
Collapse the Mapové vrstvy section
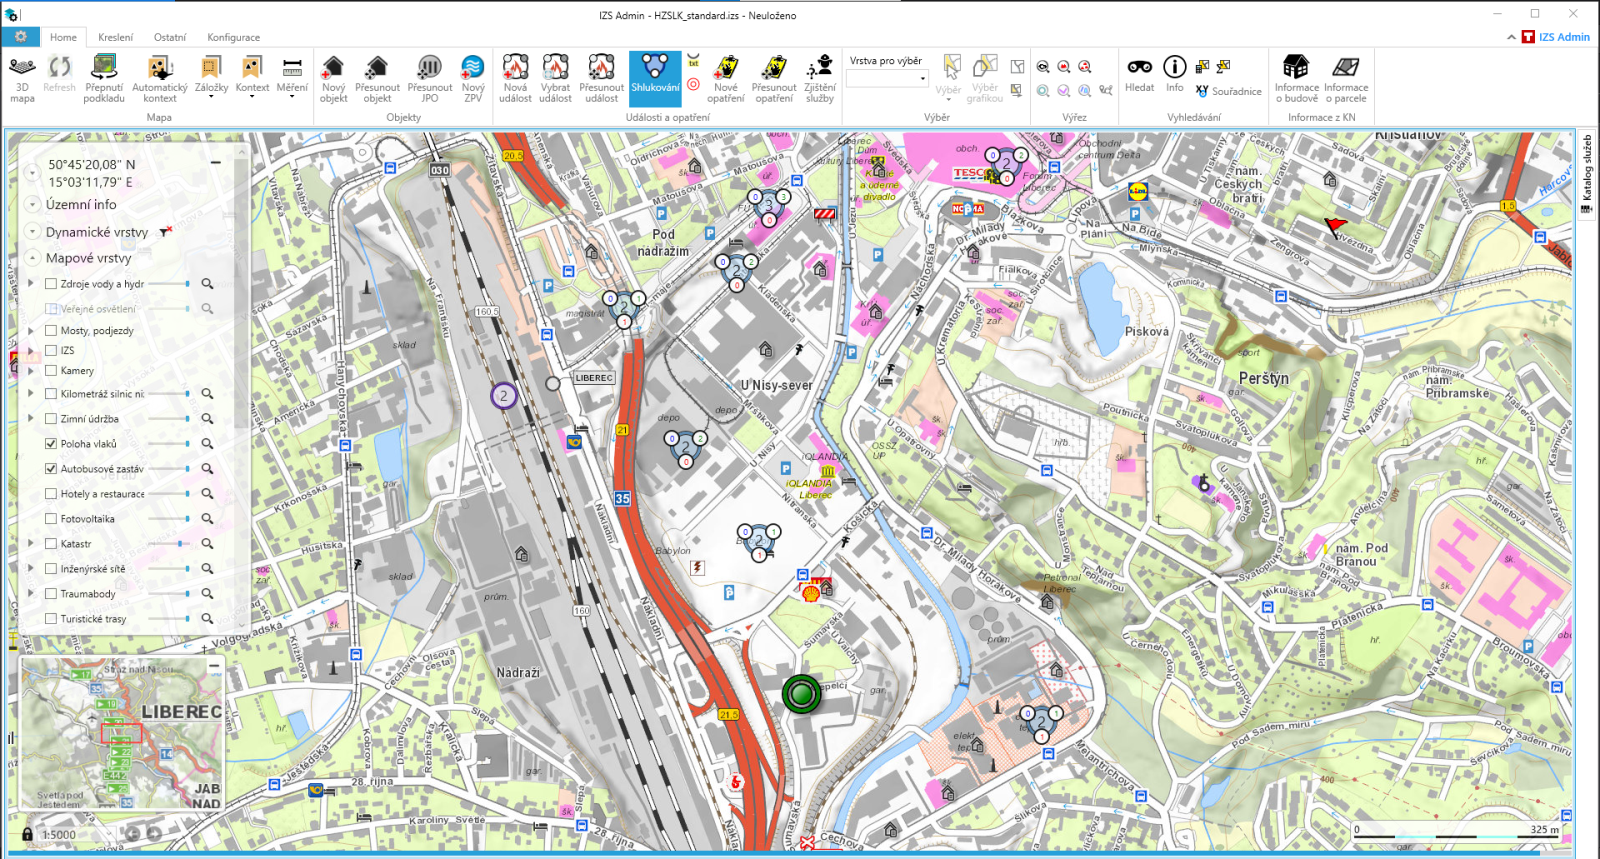pyautogui.click(x=32, y=258)
